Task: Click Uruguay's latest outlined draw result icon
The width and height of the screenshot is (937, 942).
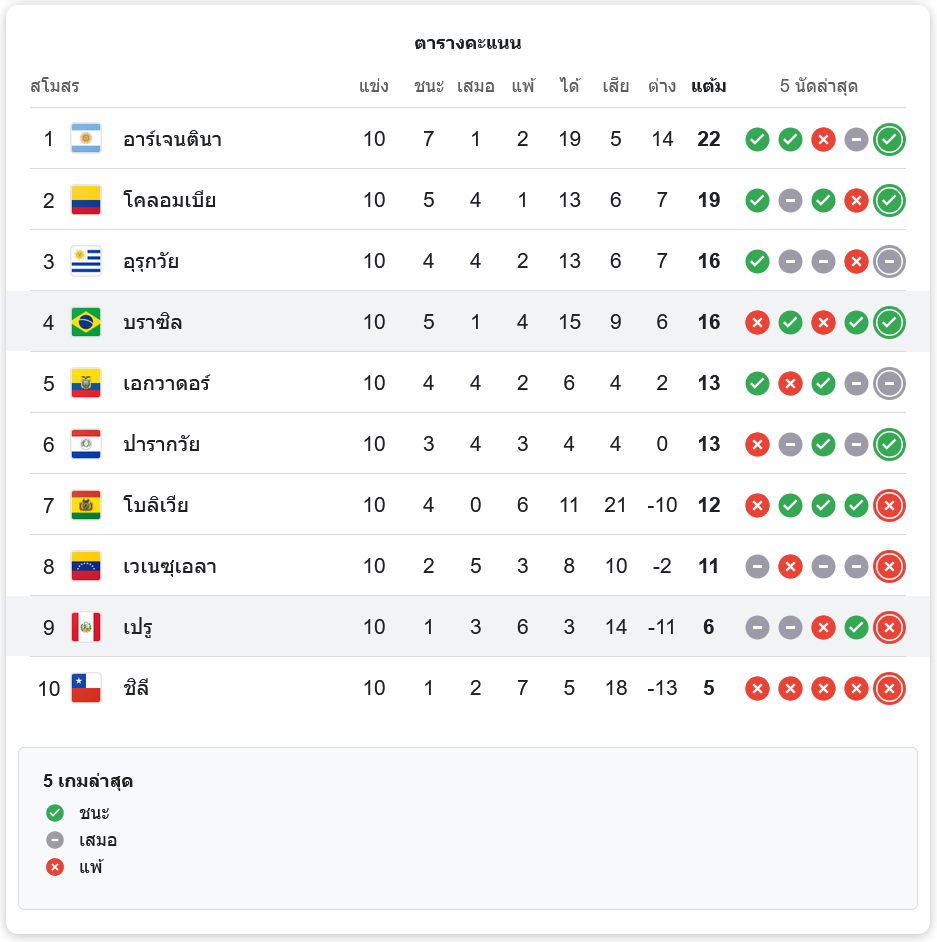Action: point(889,261)
